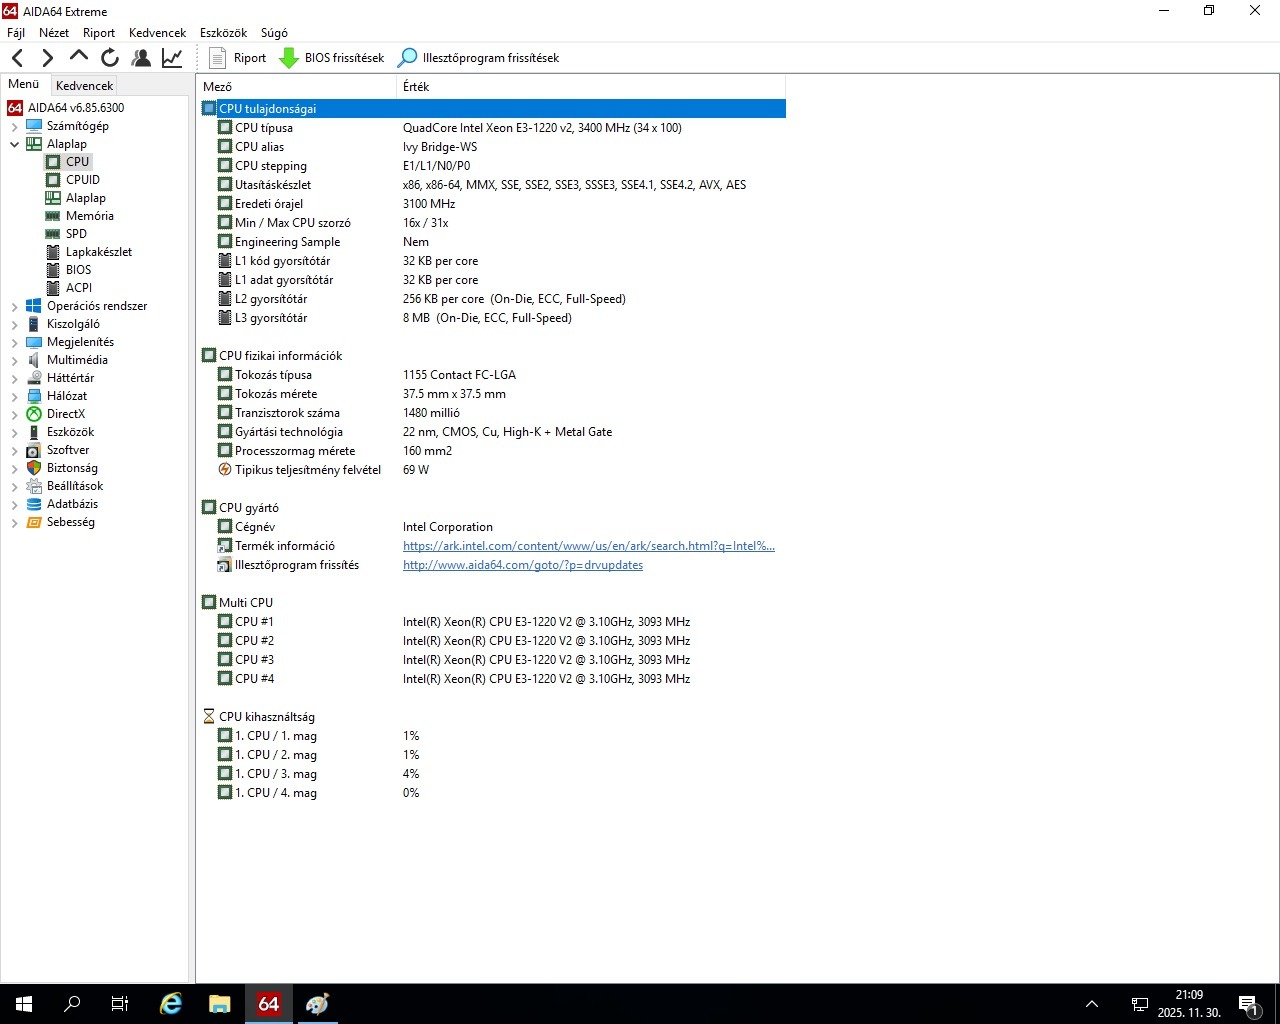The width and height of the screenshot is (1280, 1024).
Task: Click the Érték column header
Action: click(x=590, y=87)
